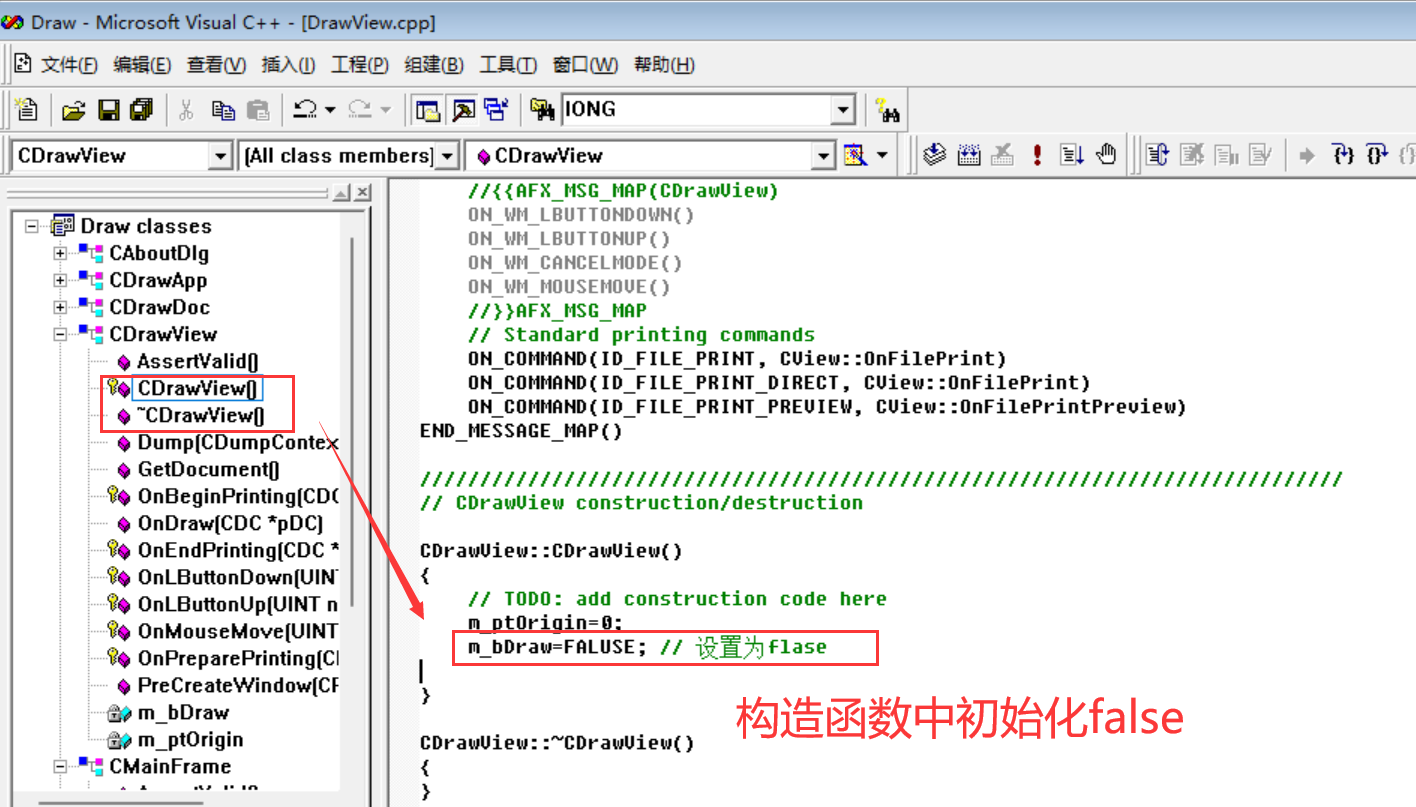Click the Find in Files icon
The width and height of the screenshot is (1416, 807).
(542, 110)
